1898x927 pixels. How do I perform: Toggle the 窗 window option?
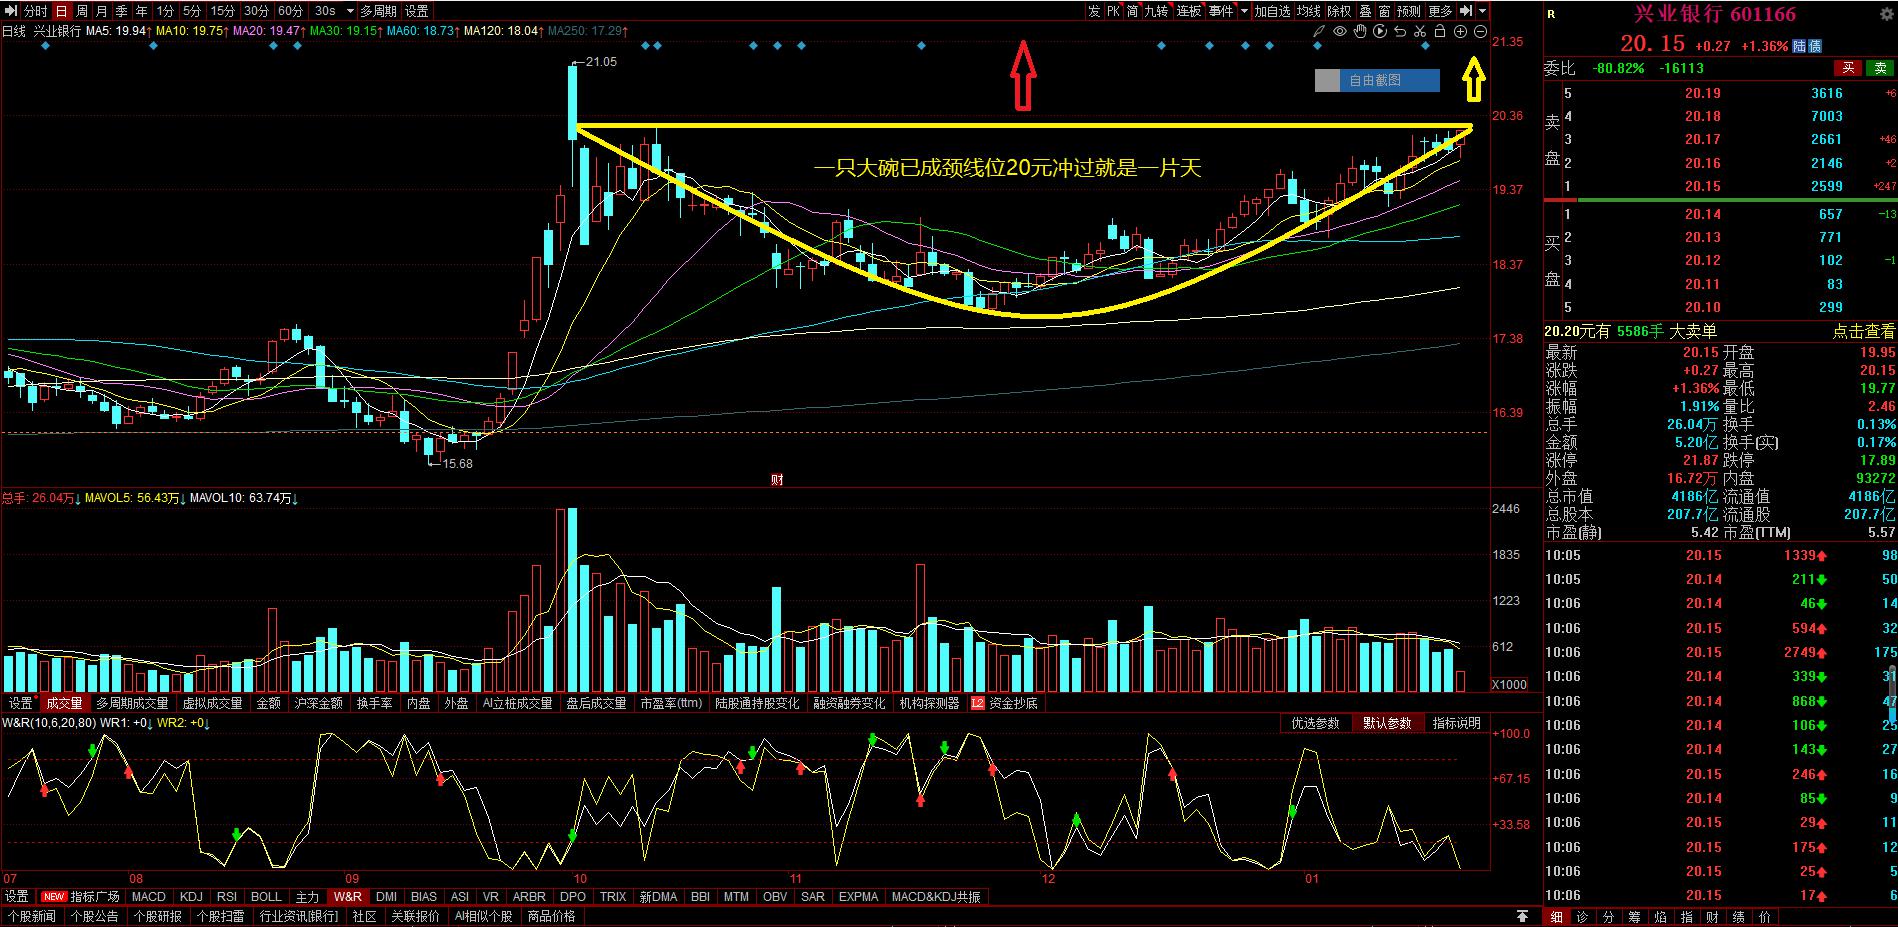[1384, 11]
